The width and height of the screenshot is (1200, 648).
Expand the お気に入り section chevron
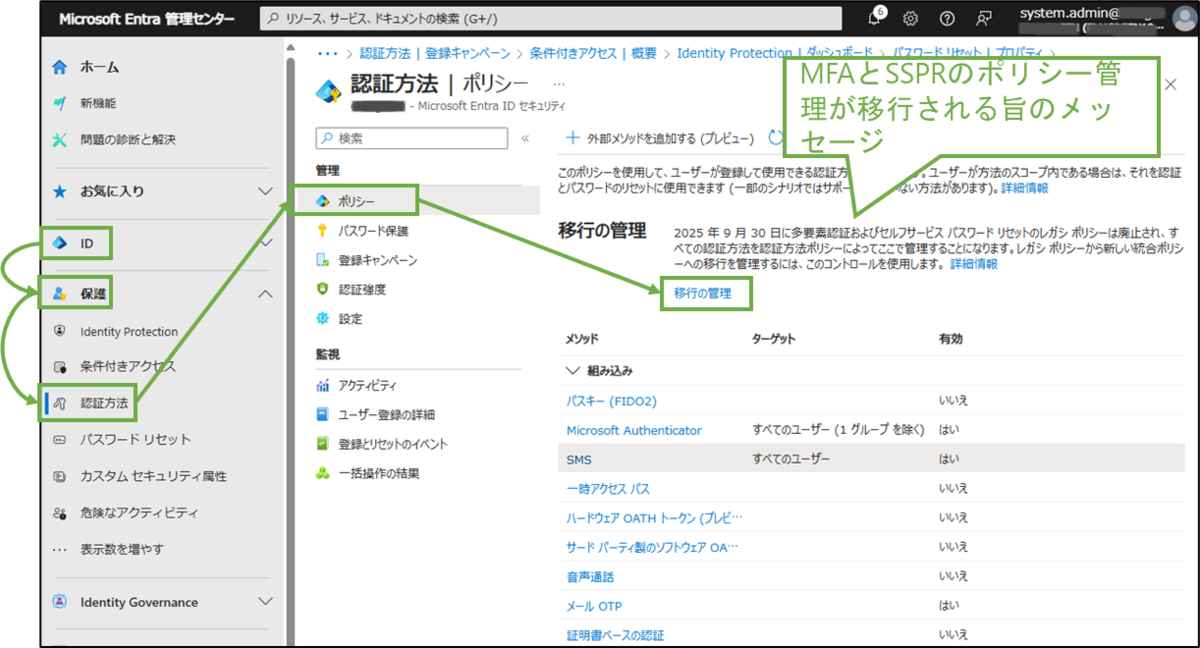(x=265, y=191)
